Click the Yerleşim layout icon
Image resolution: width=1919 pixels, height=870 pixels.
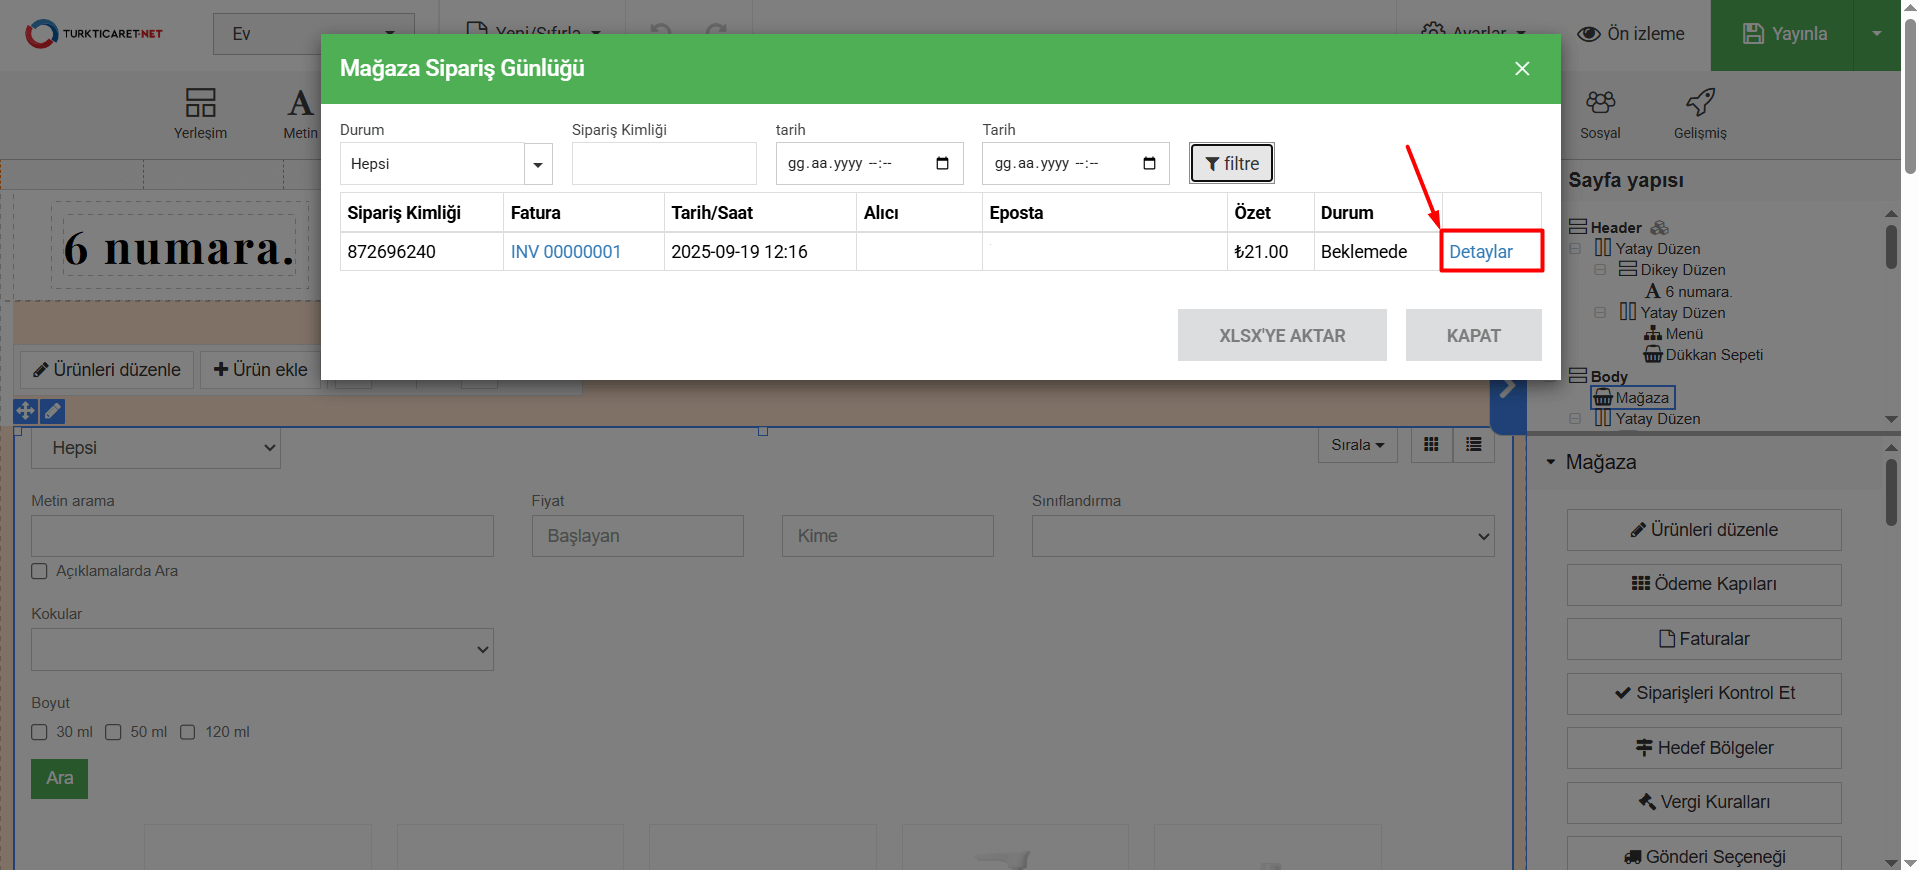coord(200,103)
